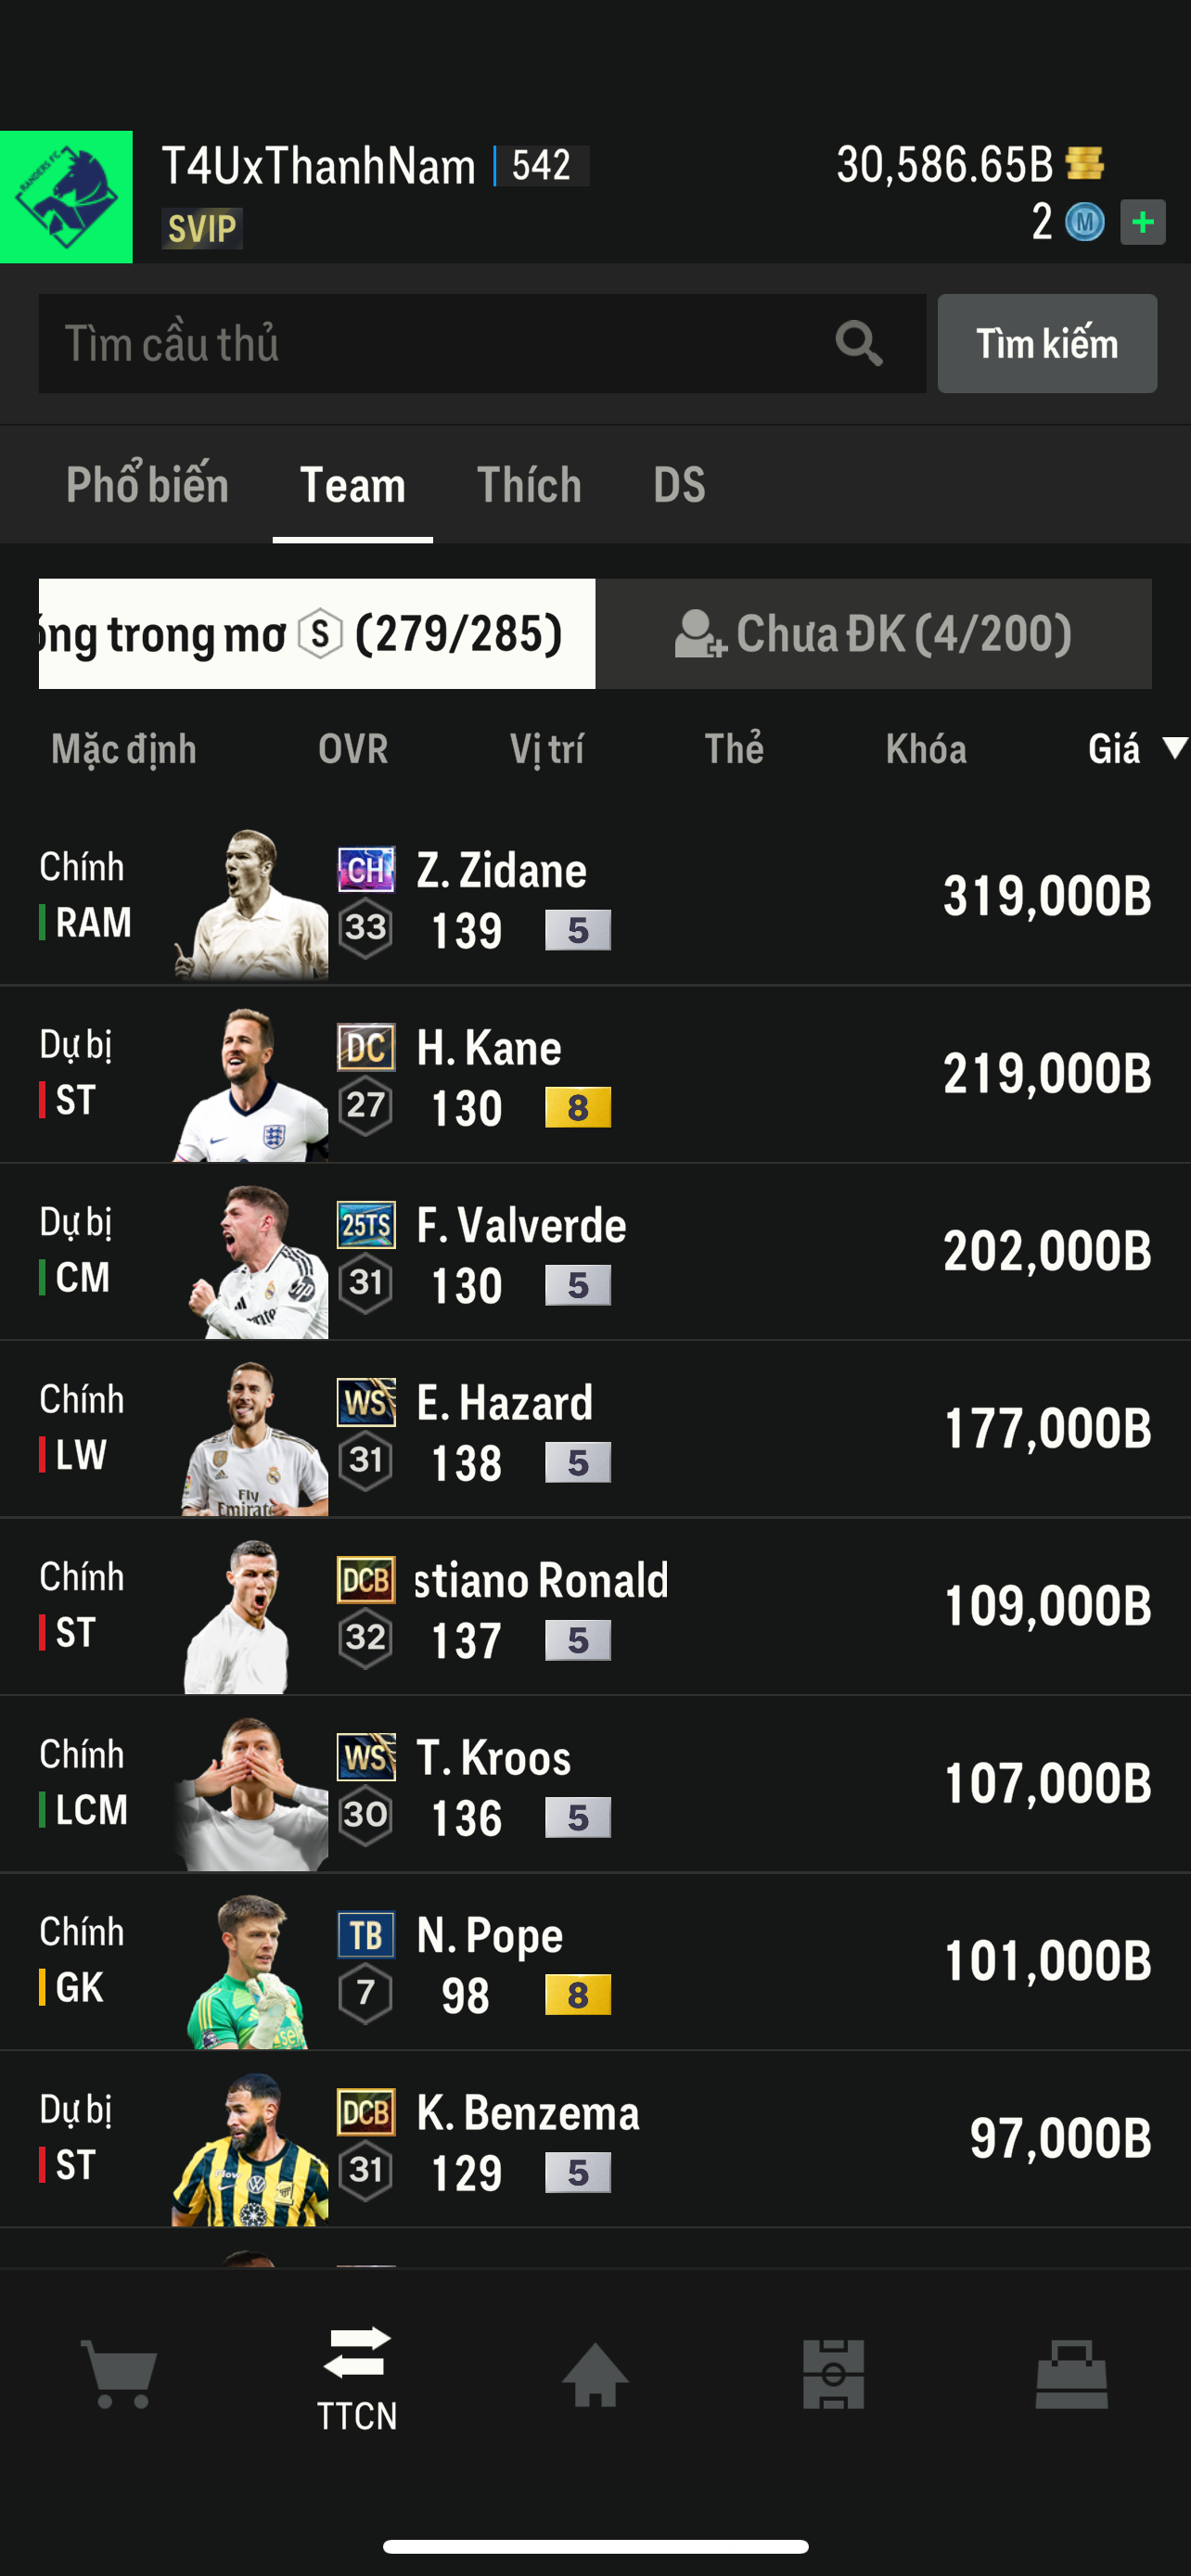Select the Chưa ĐK (4/200) toggle
The height and width of the screenshot is (2576, 1191).
873,634
